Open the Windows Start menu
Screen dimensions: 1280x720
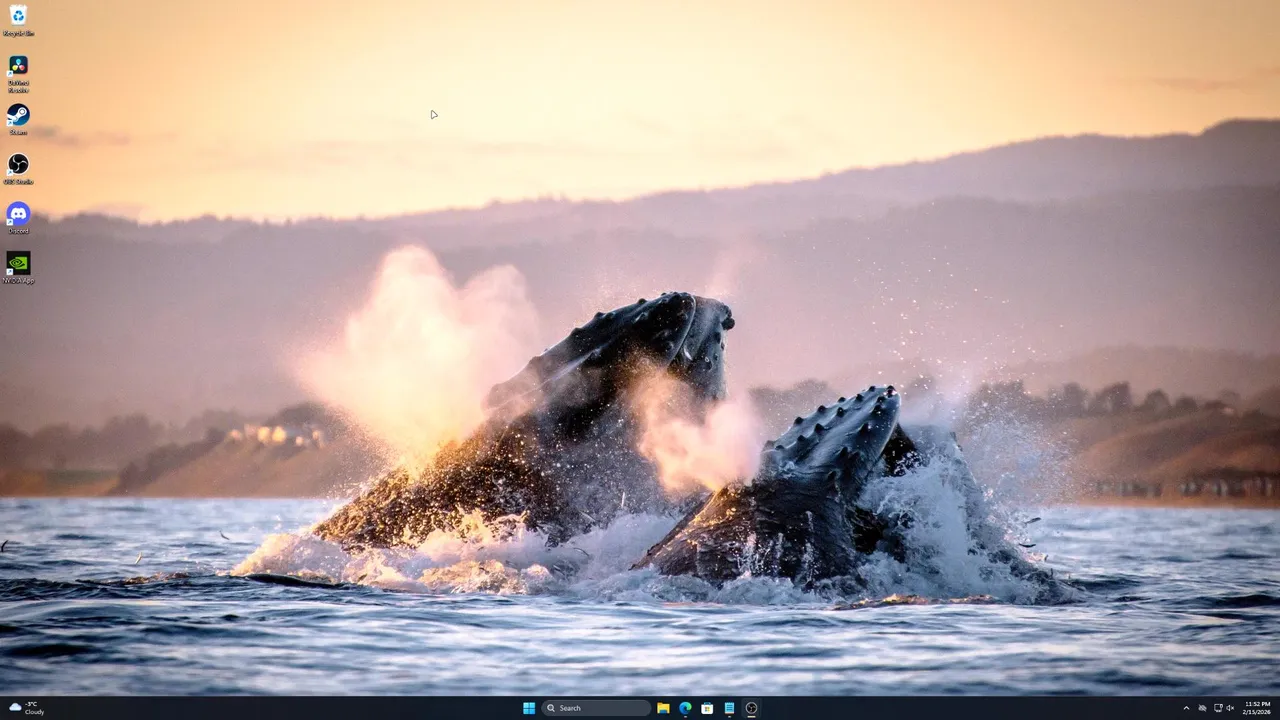point(529,708)
